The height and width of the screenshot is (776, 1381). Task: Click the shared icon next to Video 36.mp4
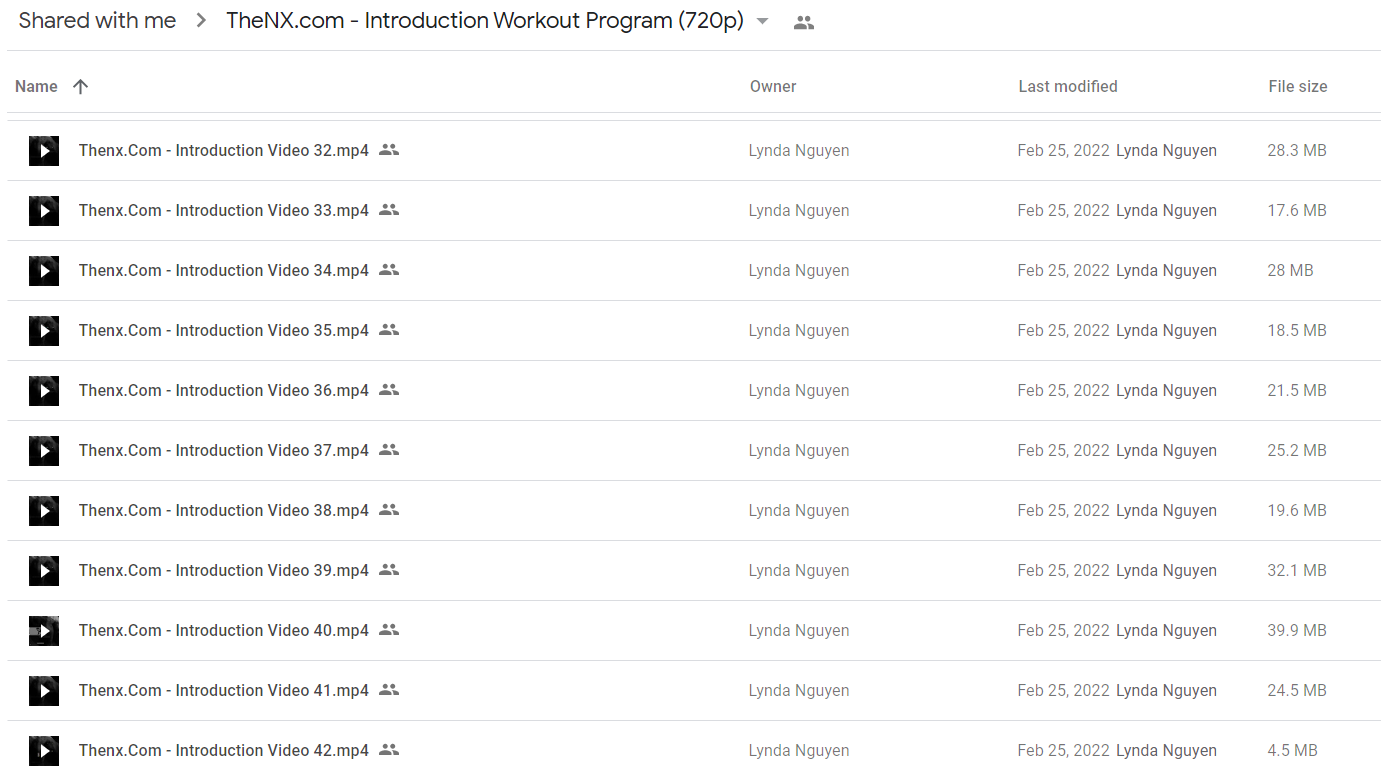coord(389,390)
